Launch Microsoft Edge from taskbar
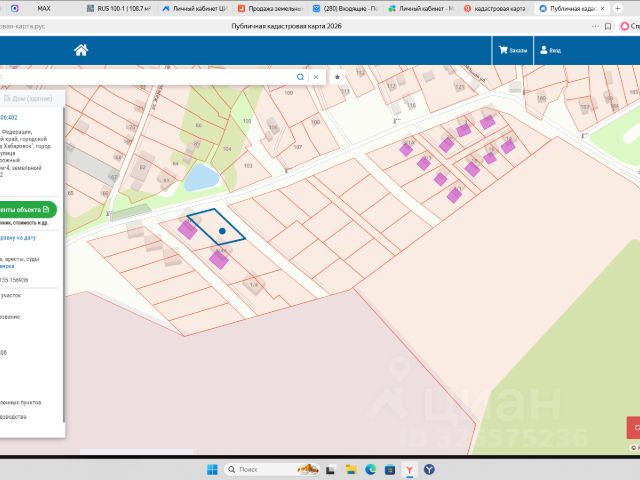Image resolution: width=640 pixels, height=480 pixels. pyautogui.click(x=370, y=470)
